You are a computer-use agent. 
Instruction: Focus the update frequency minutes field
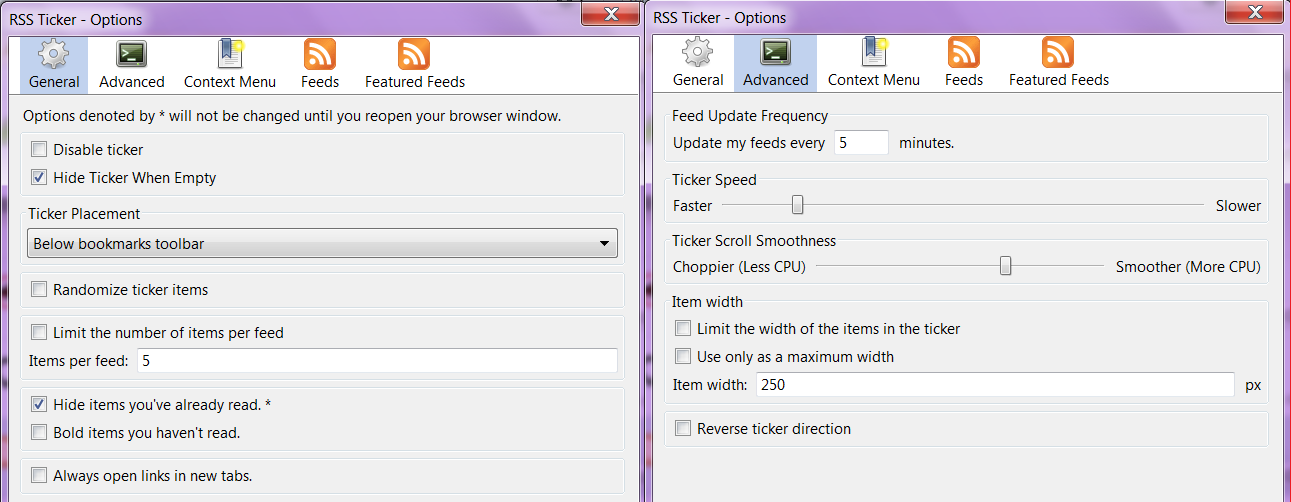click(861, 143)
